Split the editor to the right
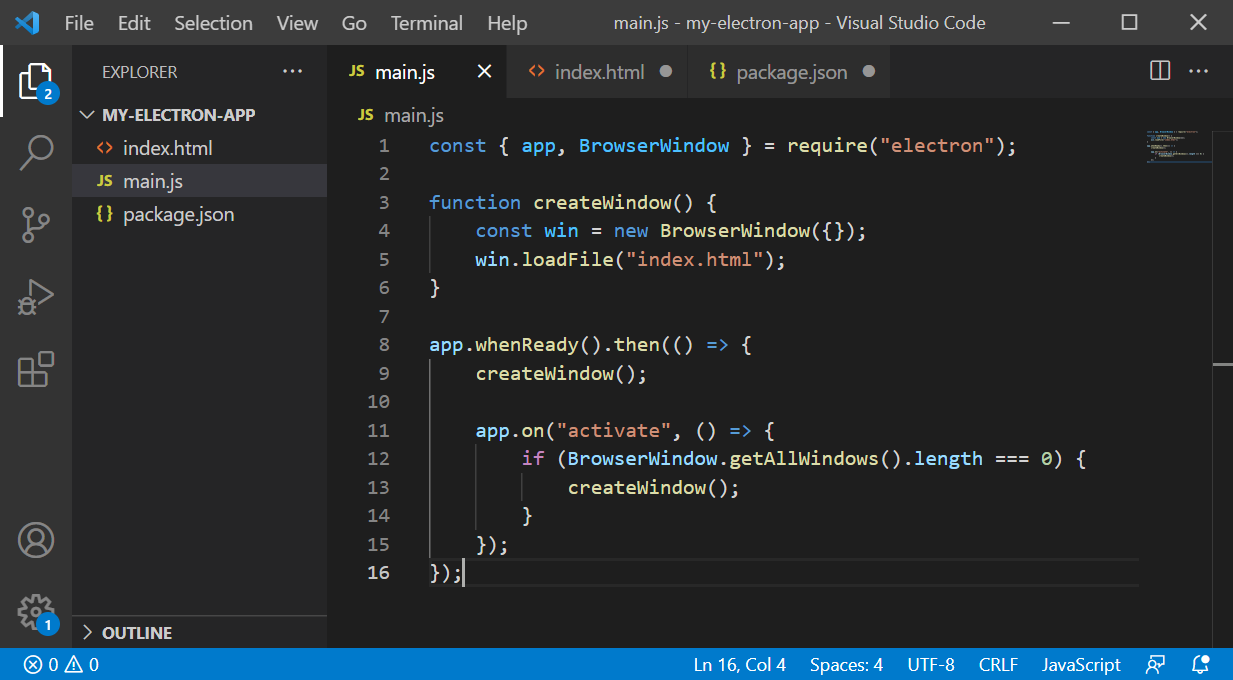This screenshot has width=1233, height=680. 1160,71
